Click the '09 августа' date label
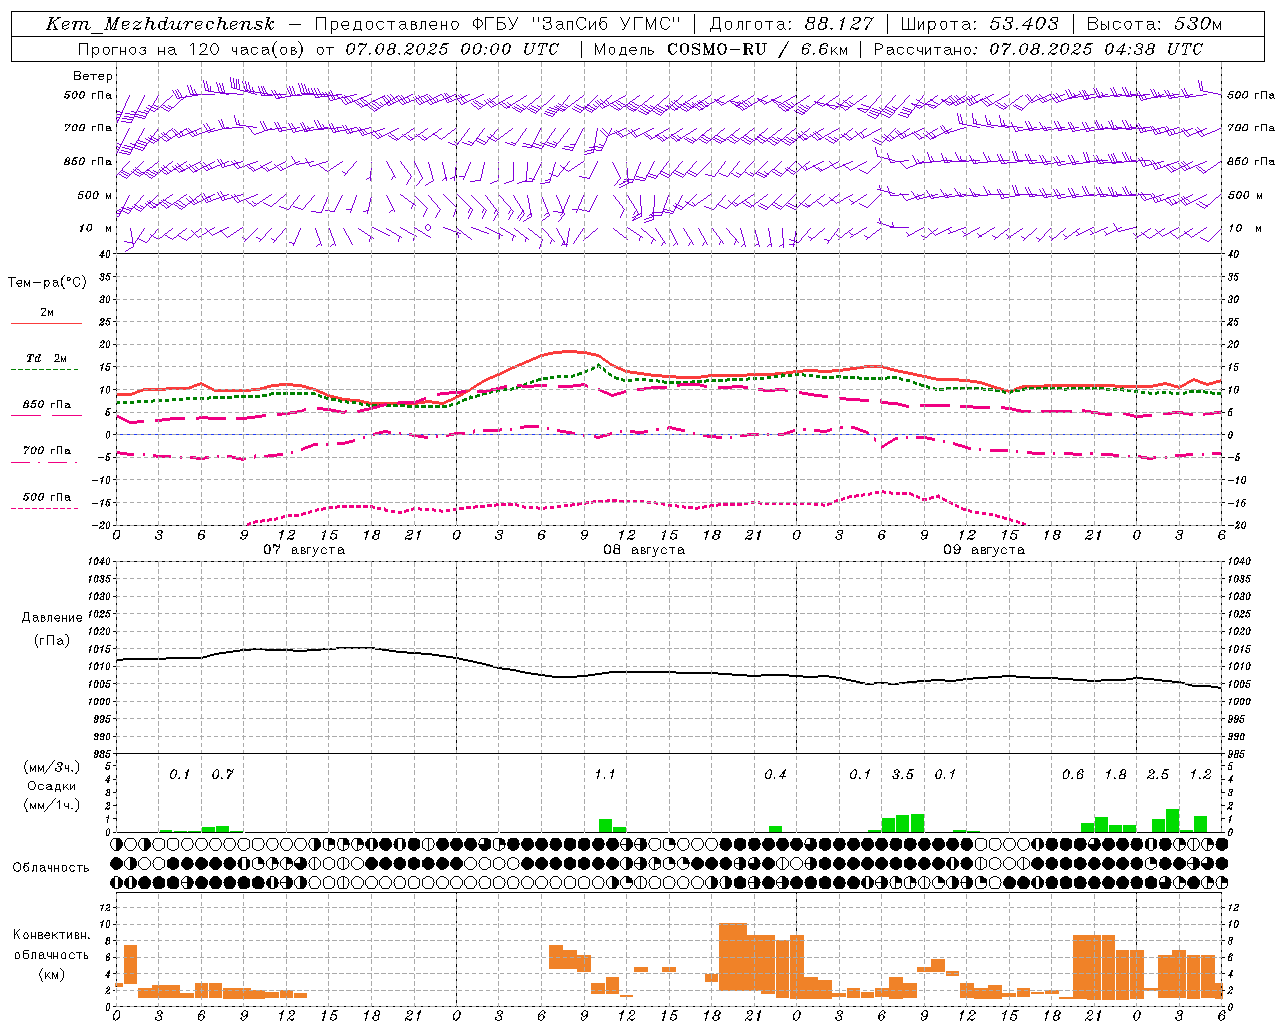The width and height of the screenshot is (1280, 1024). click(x=984, y=550)
